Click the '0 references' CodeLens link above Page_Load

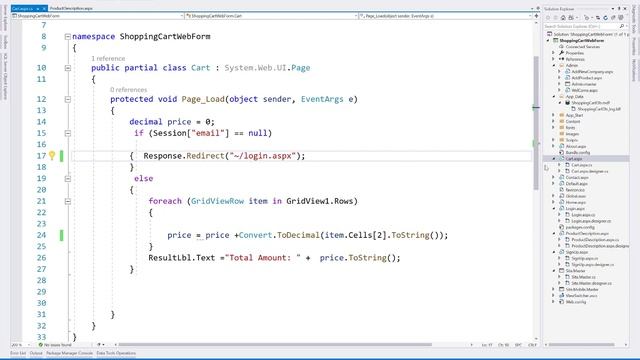point(129,90)
